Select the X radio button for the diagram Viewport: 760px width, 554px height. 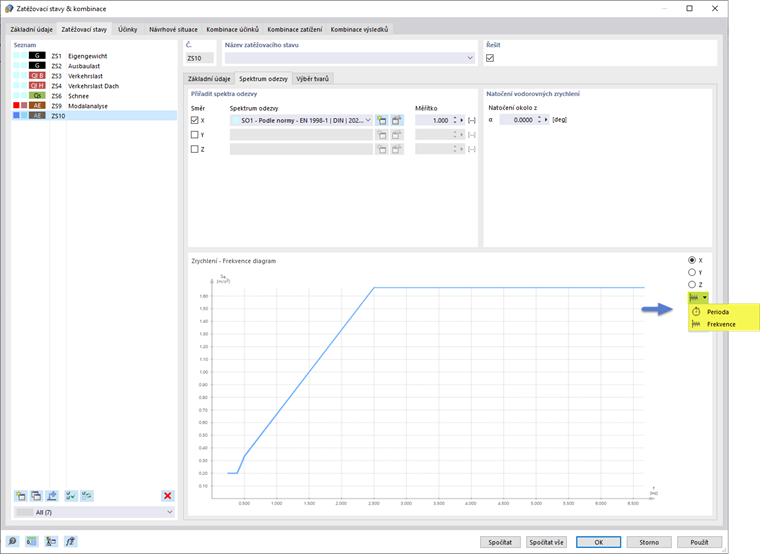[692, 260]
